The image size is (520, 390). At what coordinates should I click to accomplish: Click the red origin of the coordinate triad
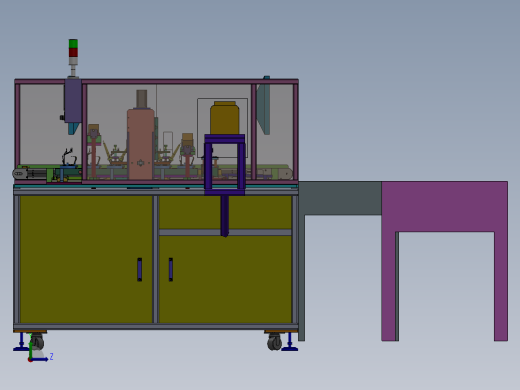point(30,360)
